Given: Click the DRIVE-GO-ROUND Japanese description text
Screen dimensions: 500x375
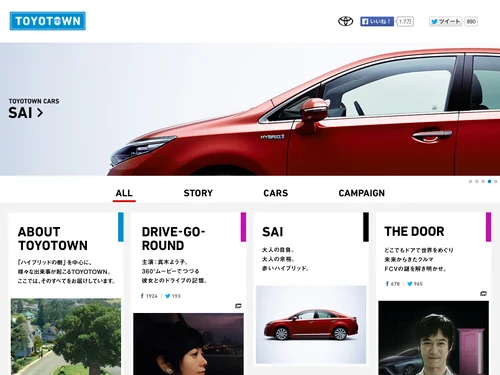Looking at the screenshot, I should coord(174,271).
